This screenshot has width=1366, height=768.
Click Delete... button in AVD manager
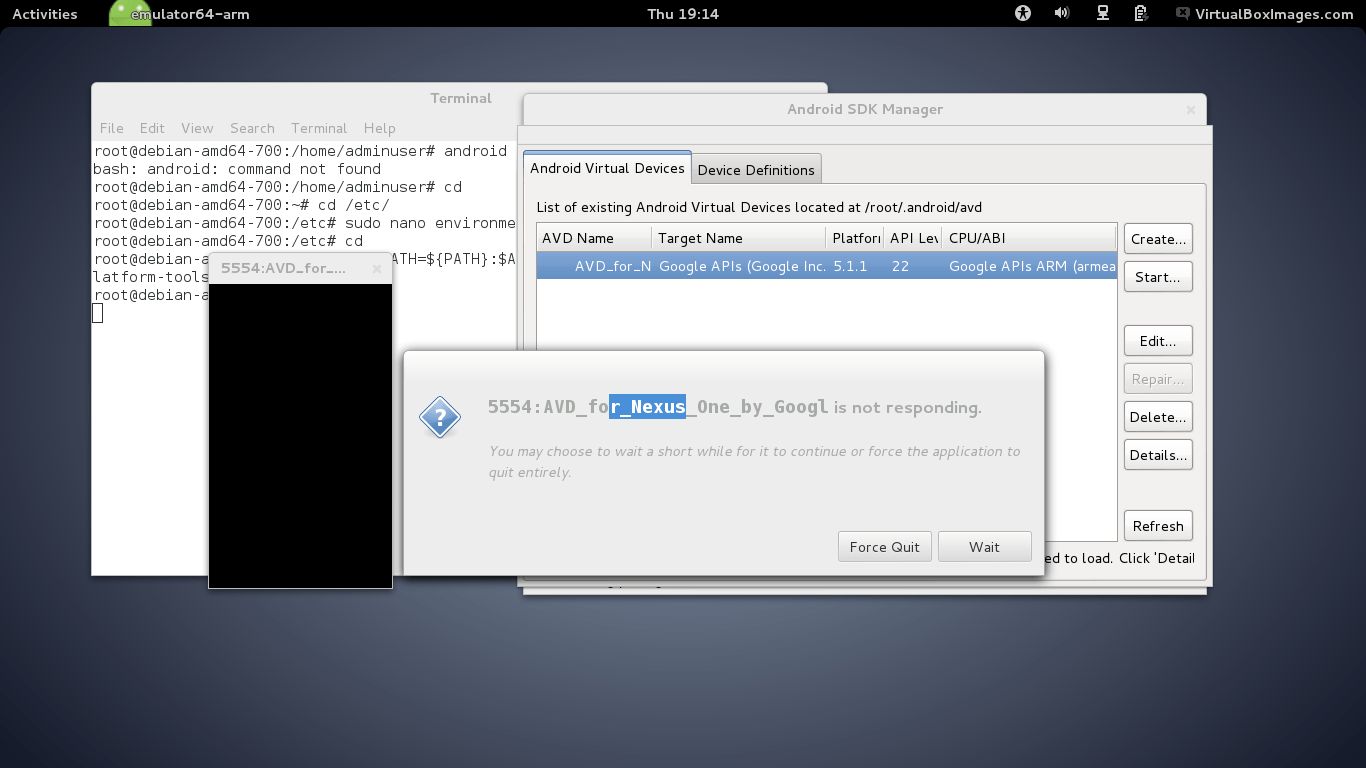click(x=1158, y=417)
